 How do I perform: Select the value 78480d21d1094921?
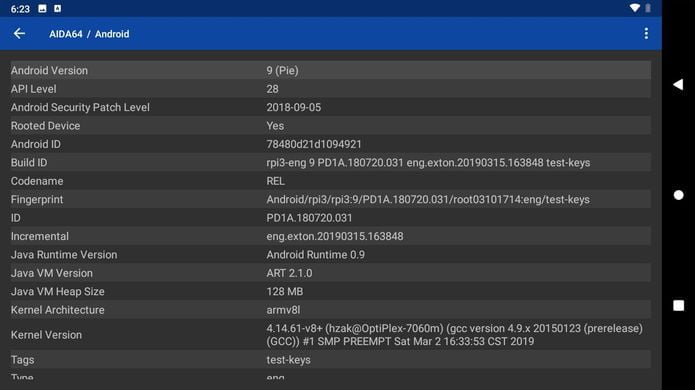tap(314, 144)
